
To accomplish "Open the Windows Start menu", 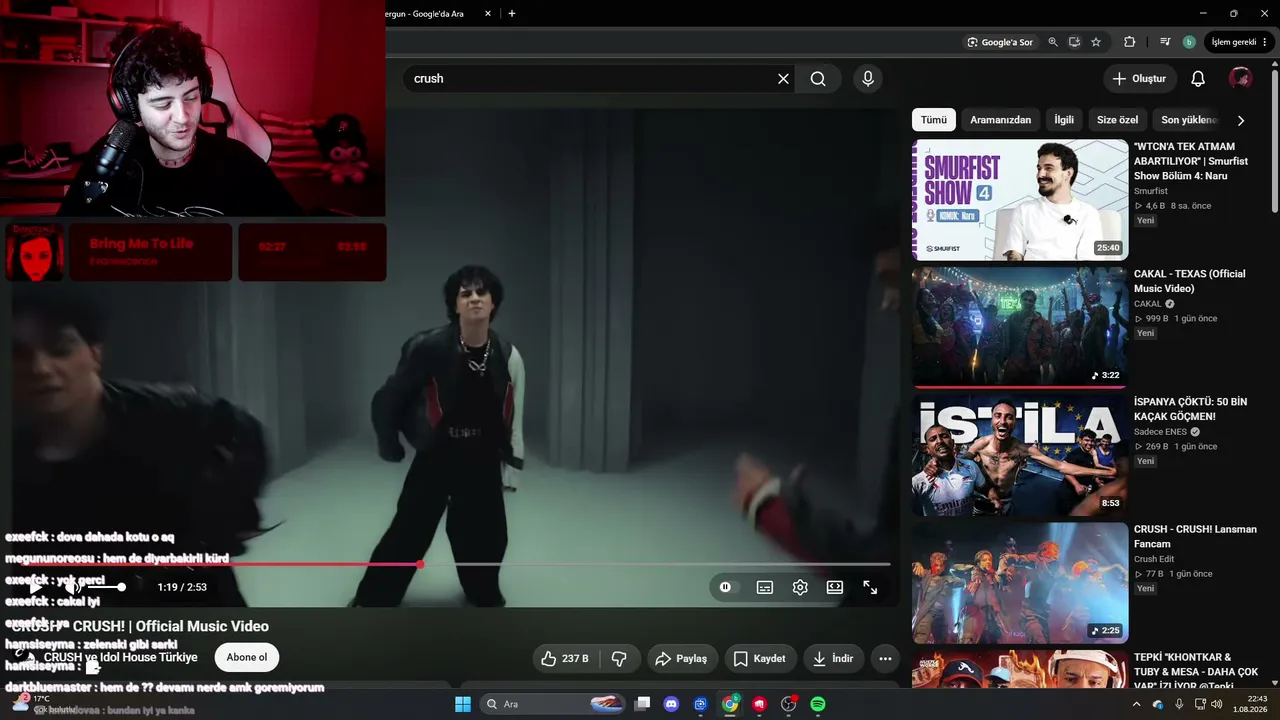I will tap(463, 704).
